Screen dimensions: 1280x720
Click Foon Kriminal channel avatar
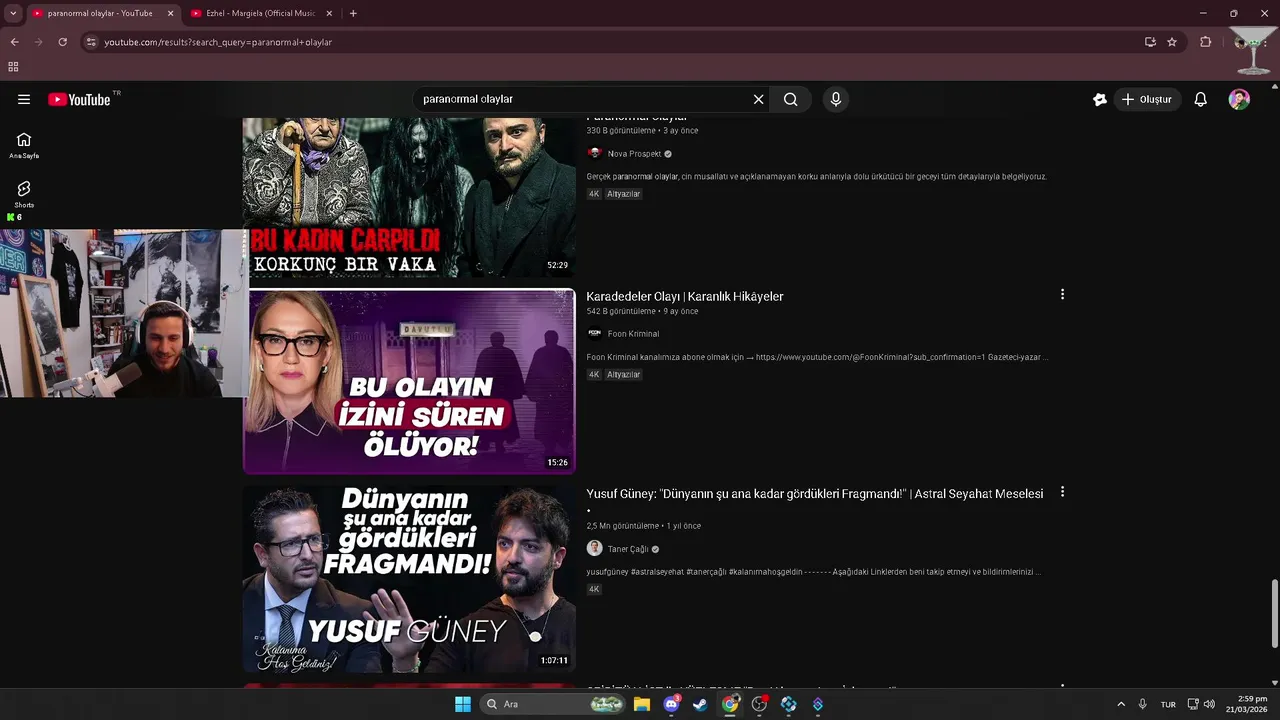(594, 334)
